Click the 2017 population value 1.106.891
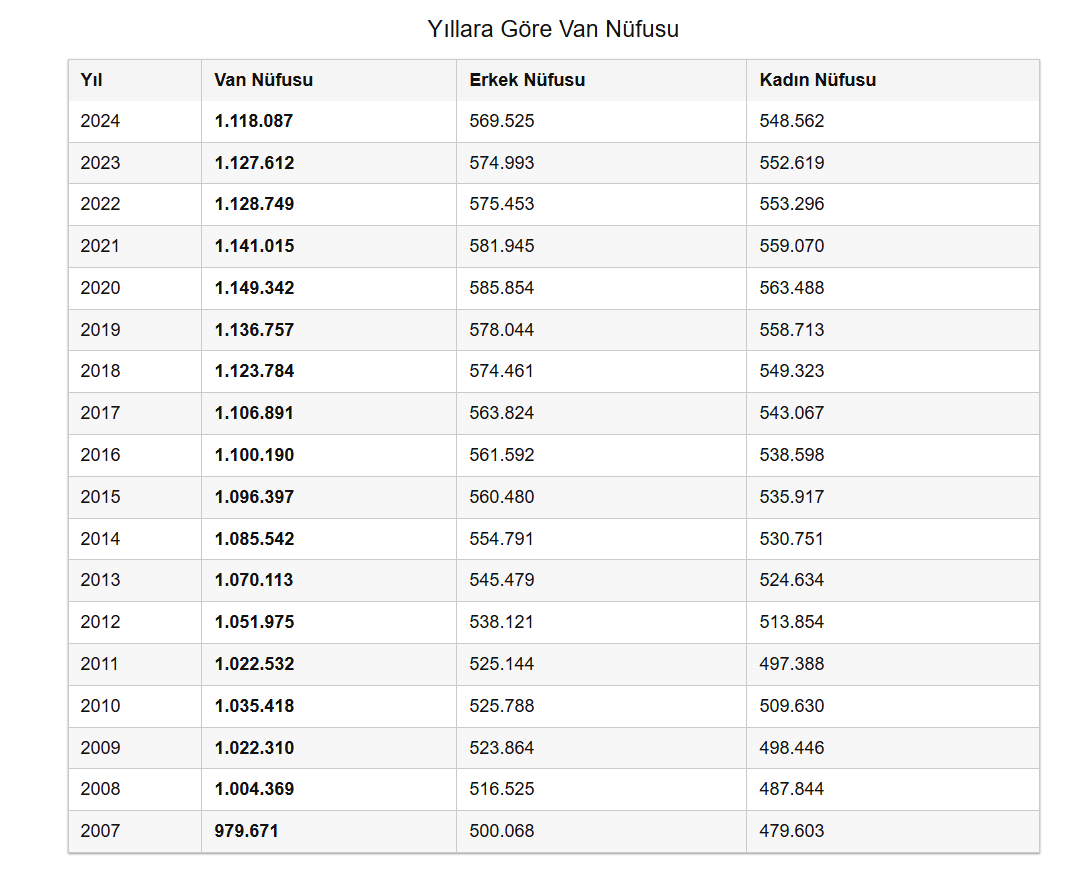Screen dimensions: 1073x872 pos(254,413)
